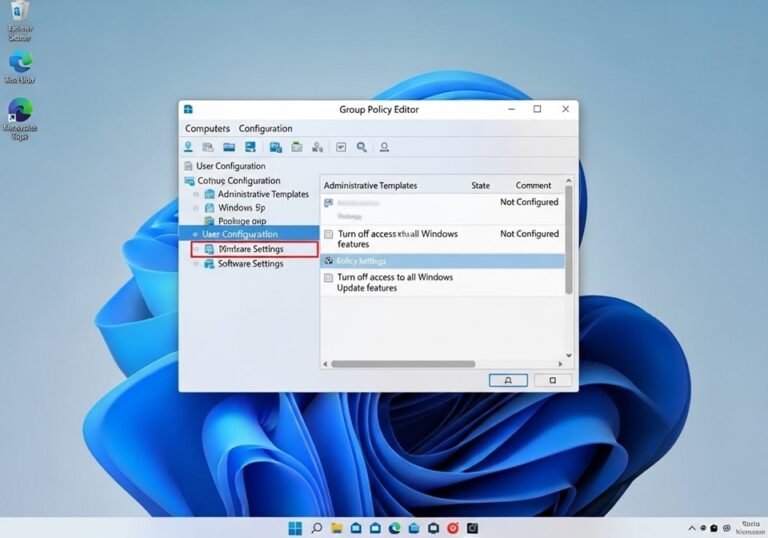Open the Windows Start button

[x=295, y=528]
